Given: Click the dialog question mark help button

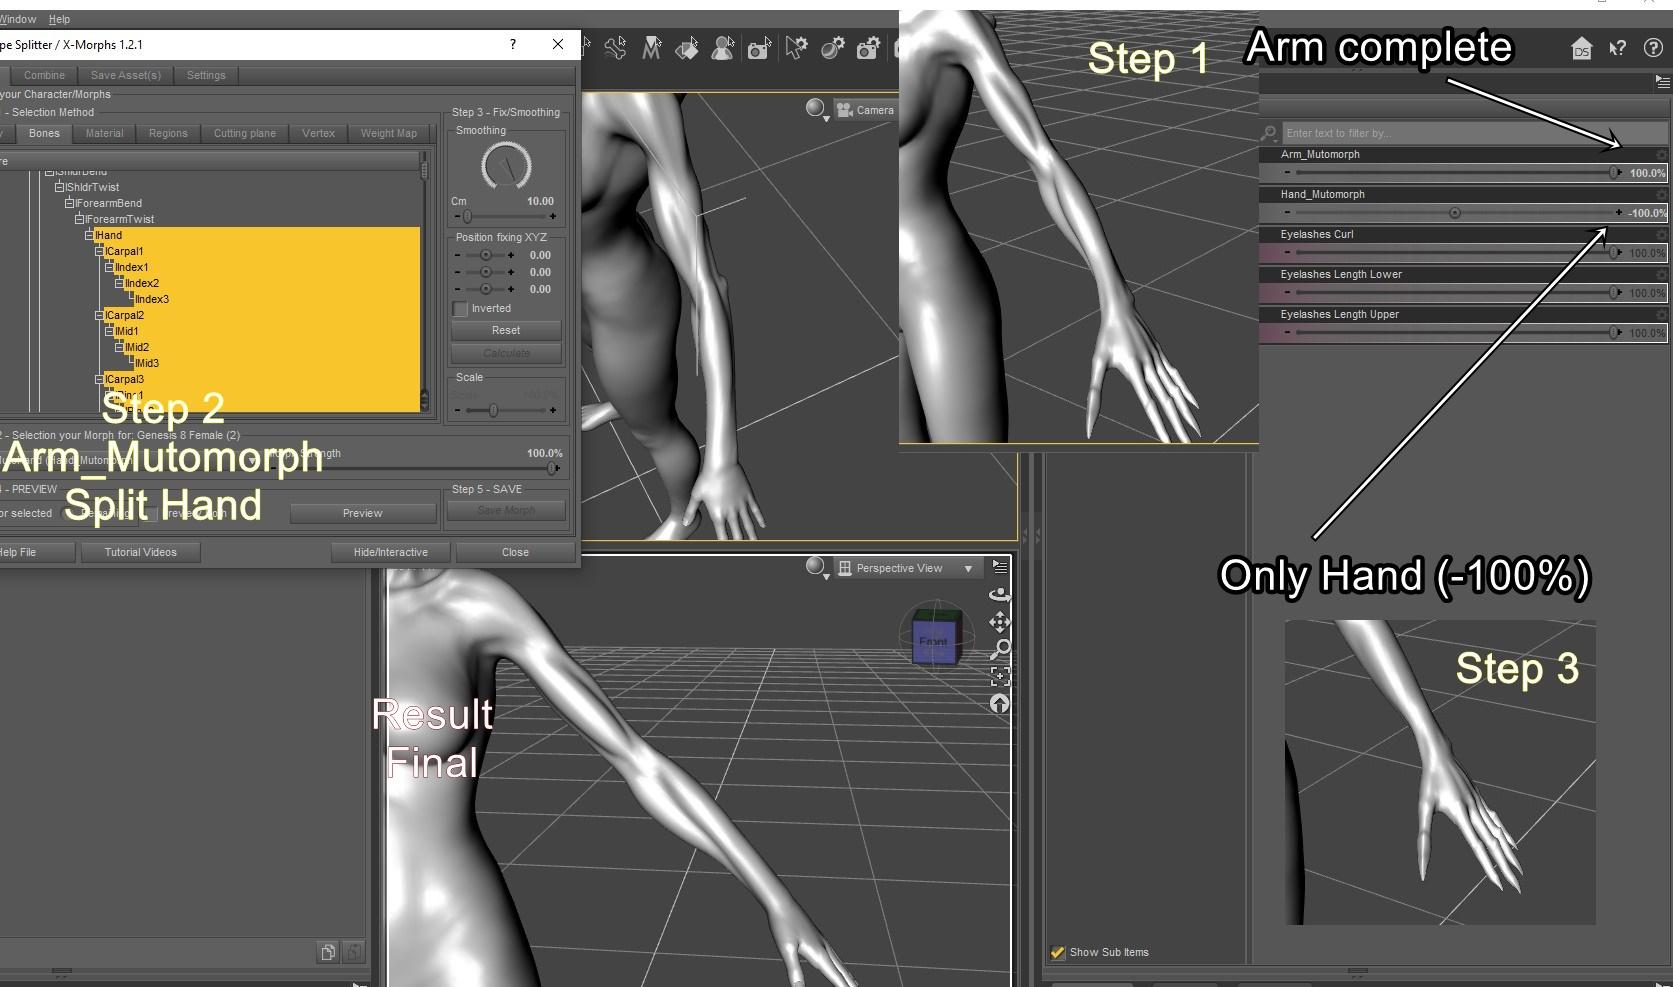Looking at the screenshot, I should pyautogui.click(x=513, y=44).
